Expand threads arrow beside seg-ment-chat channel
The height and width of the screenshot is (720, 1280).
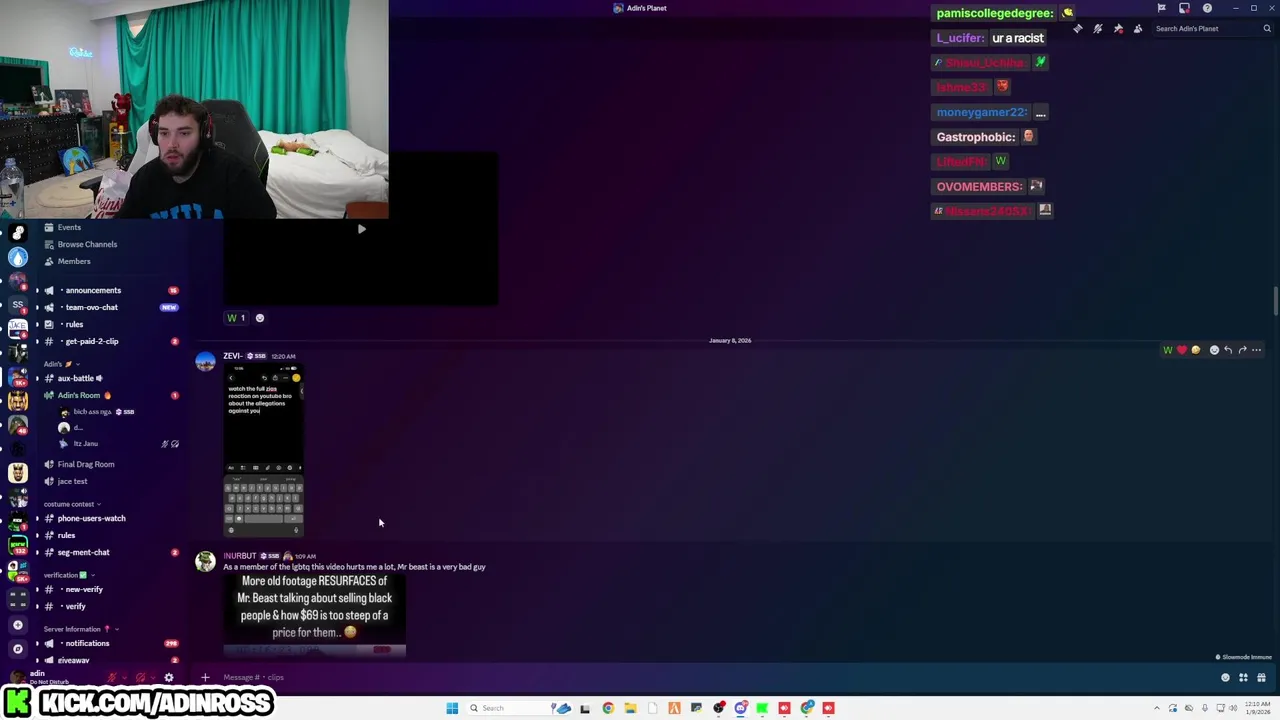(x=37, y=552)
